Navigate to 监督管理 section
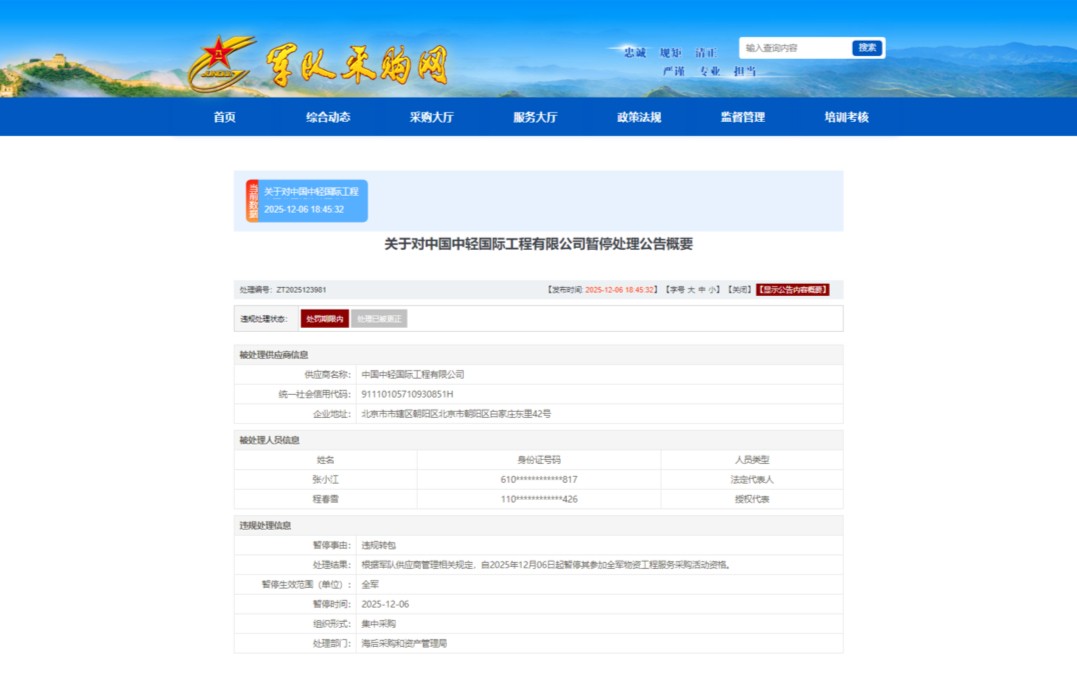The image size is (1077, 680). (742, 117)
